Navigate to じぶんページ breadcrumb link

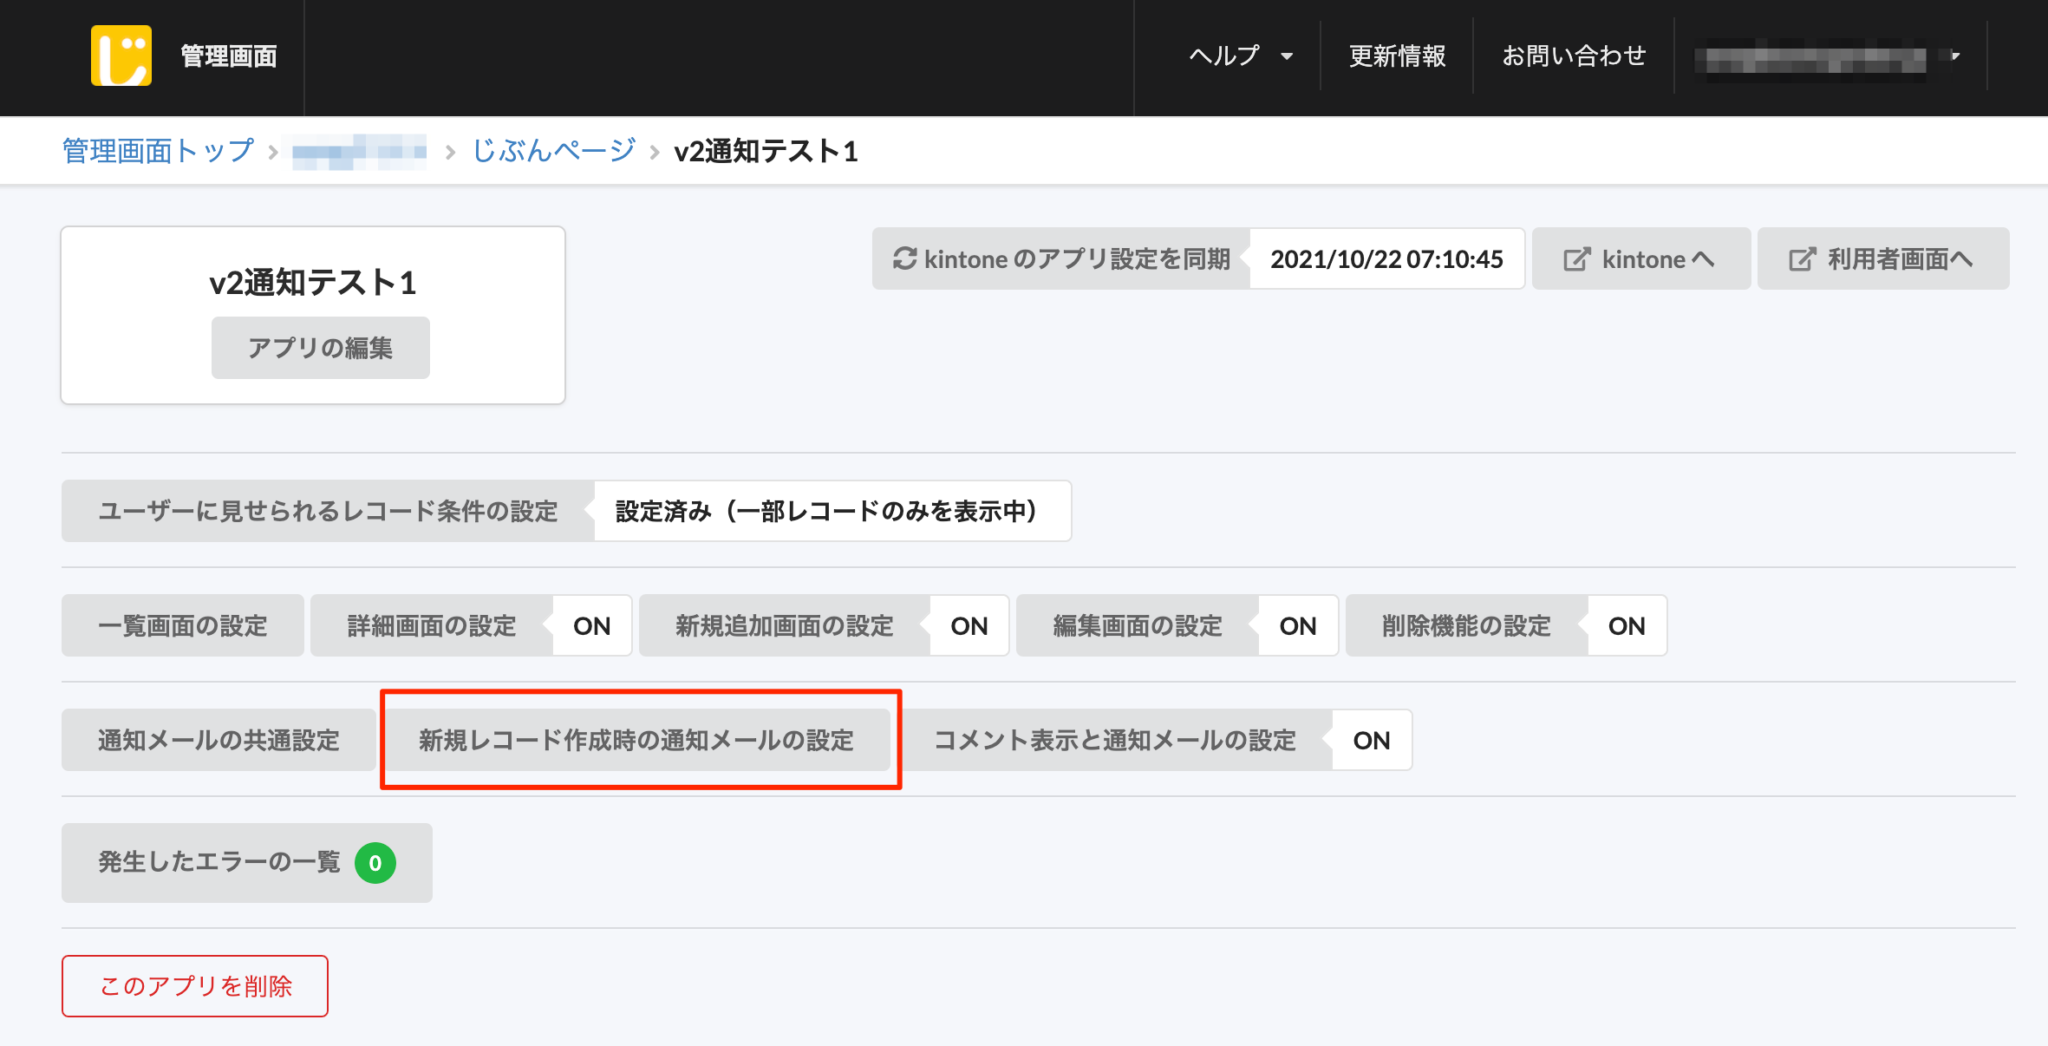tap(553, 151)
